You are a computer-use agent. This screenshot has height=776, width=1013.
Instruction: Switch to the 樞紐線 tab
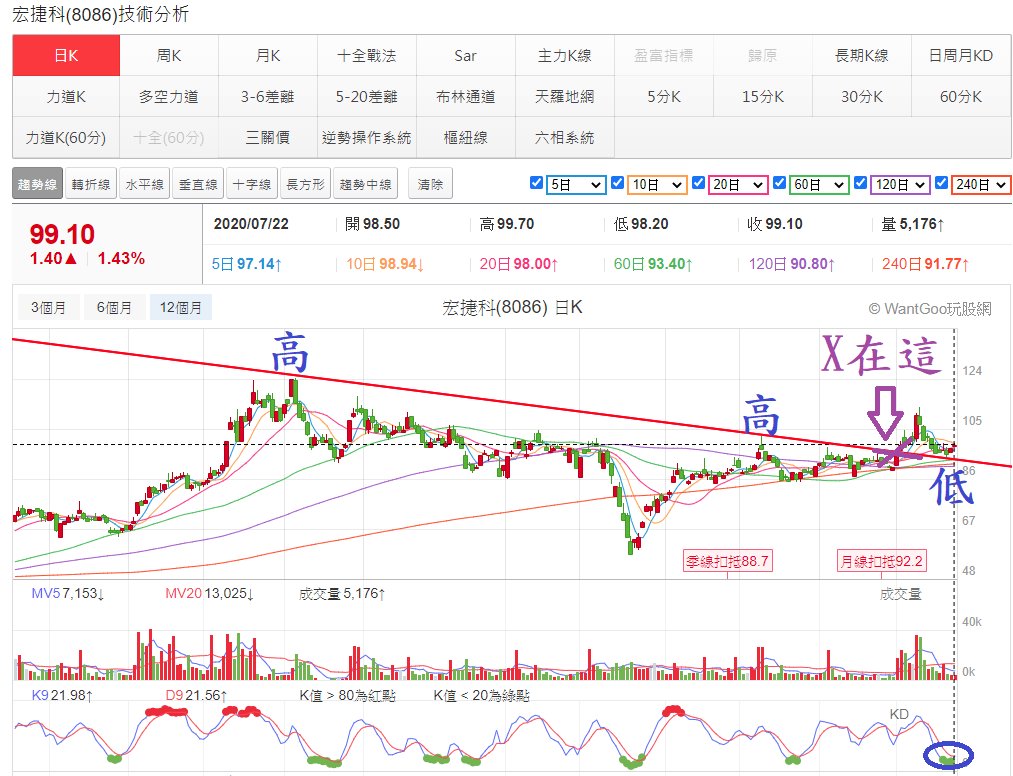(x=466, y=138)
